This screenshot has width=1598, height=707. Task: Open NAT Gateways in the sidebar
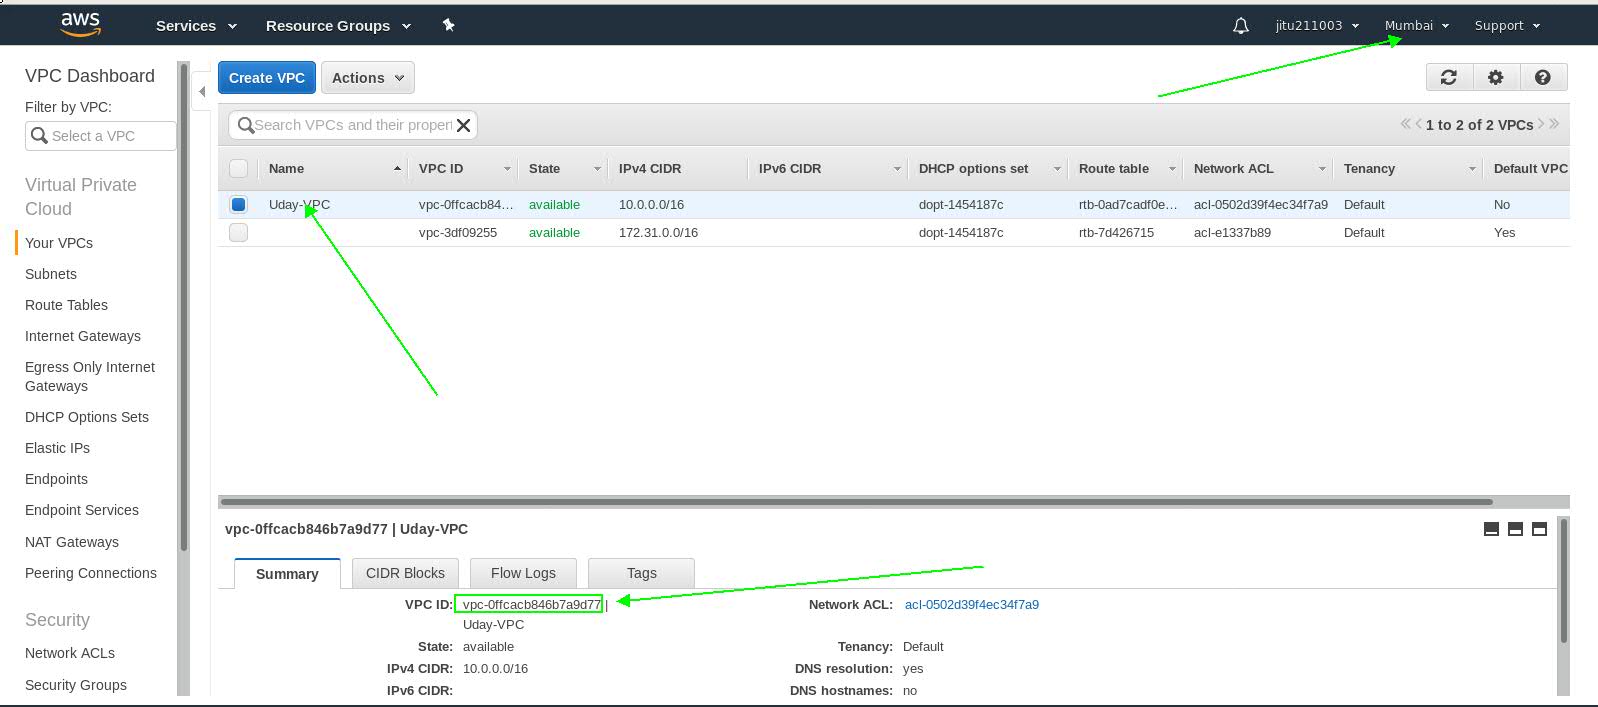[72, 542]
